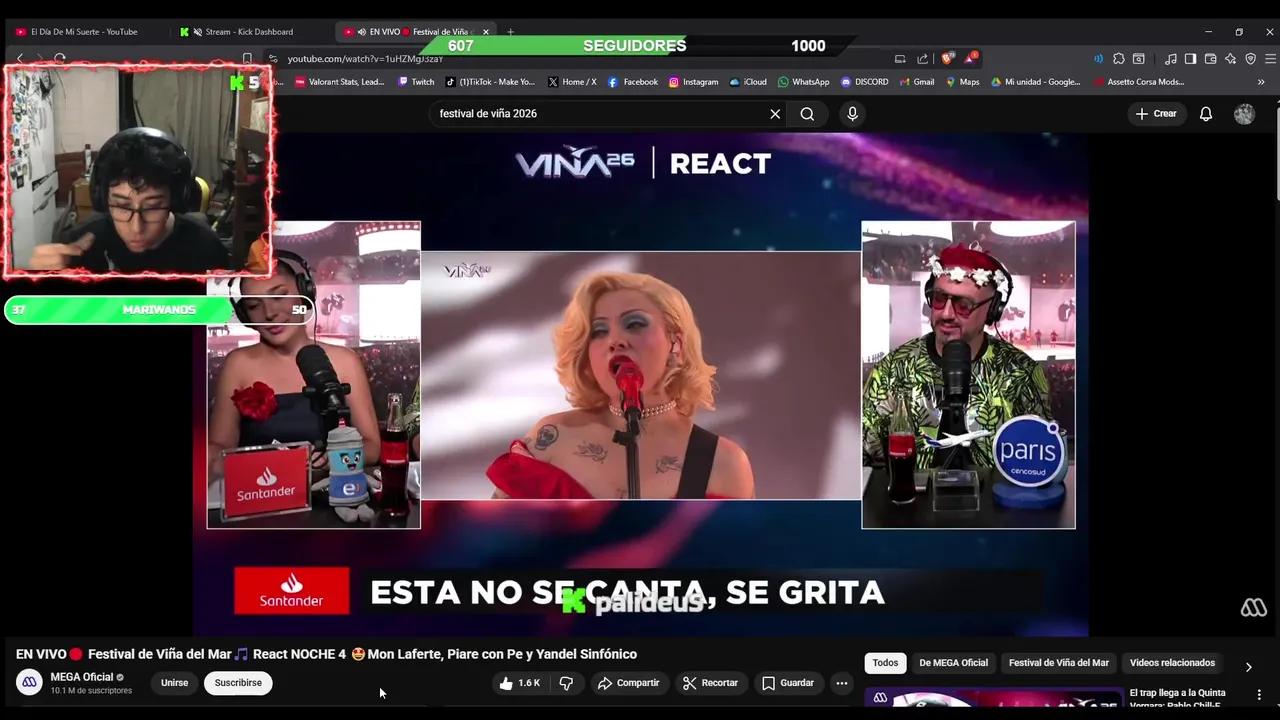The image size is (1280, 720).
Task: Open more actions ellipsis under video
Action: tap(842, 683)
